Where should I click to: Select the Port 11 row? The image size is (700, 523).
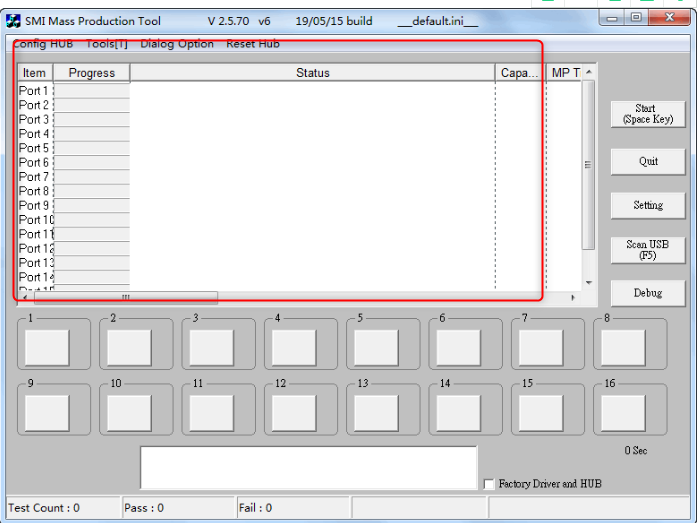300,234
